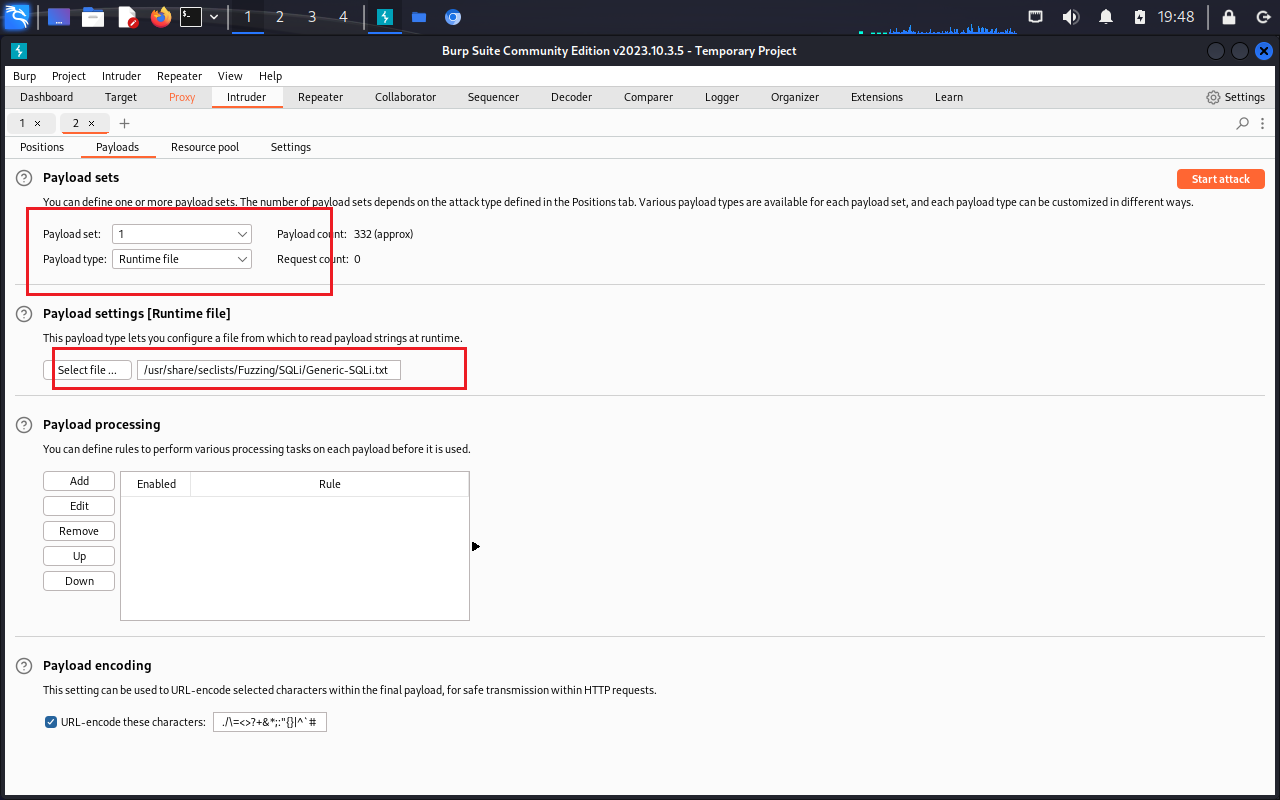
Task: Open help for Payload processing
Action: point(24,425)
